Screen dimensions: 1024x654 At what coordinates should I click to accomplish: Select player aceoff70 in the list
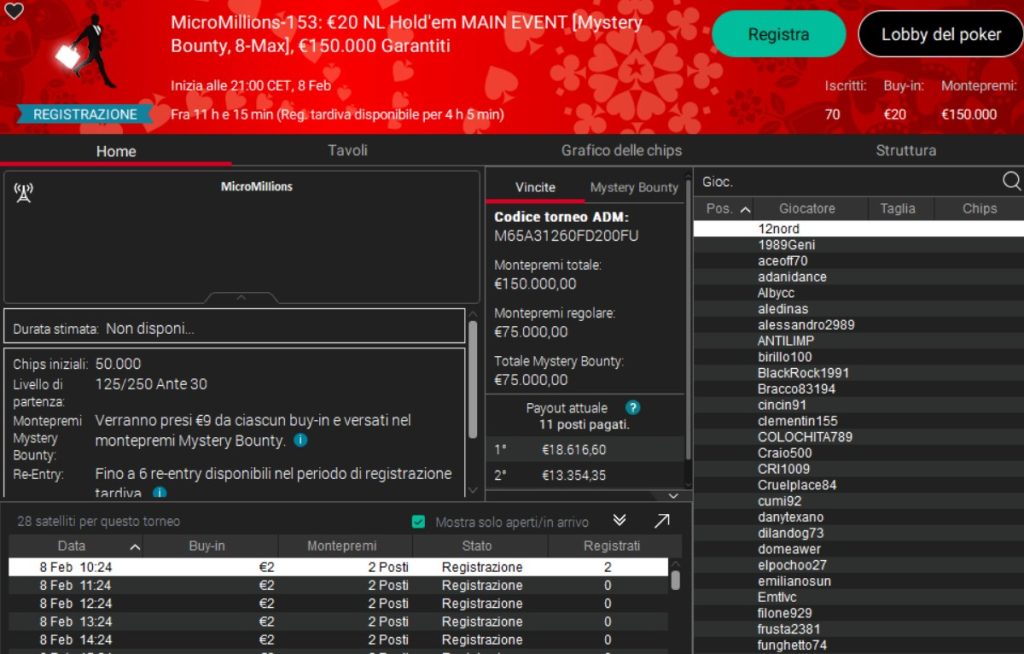pyautogui.click(x=859, y=261)
